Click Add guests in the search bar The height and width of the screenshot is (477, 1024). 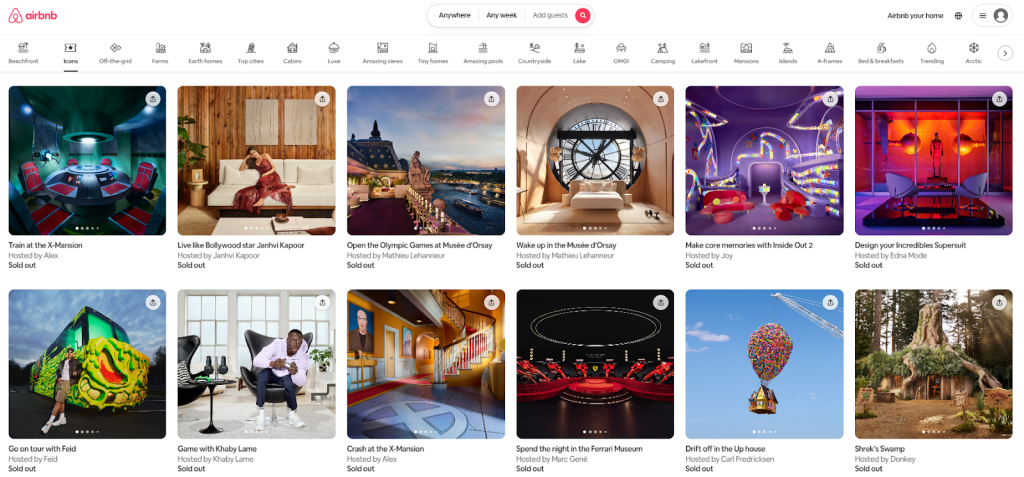pyautogui.click(x=549, y=16)
